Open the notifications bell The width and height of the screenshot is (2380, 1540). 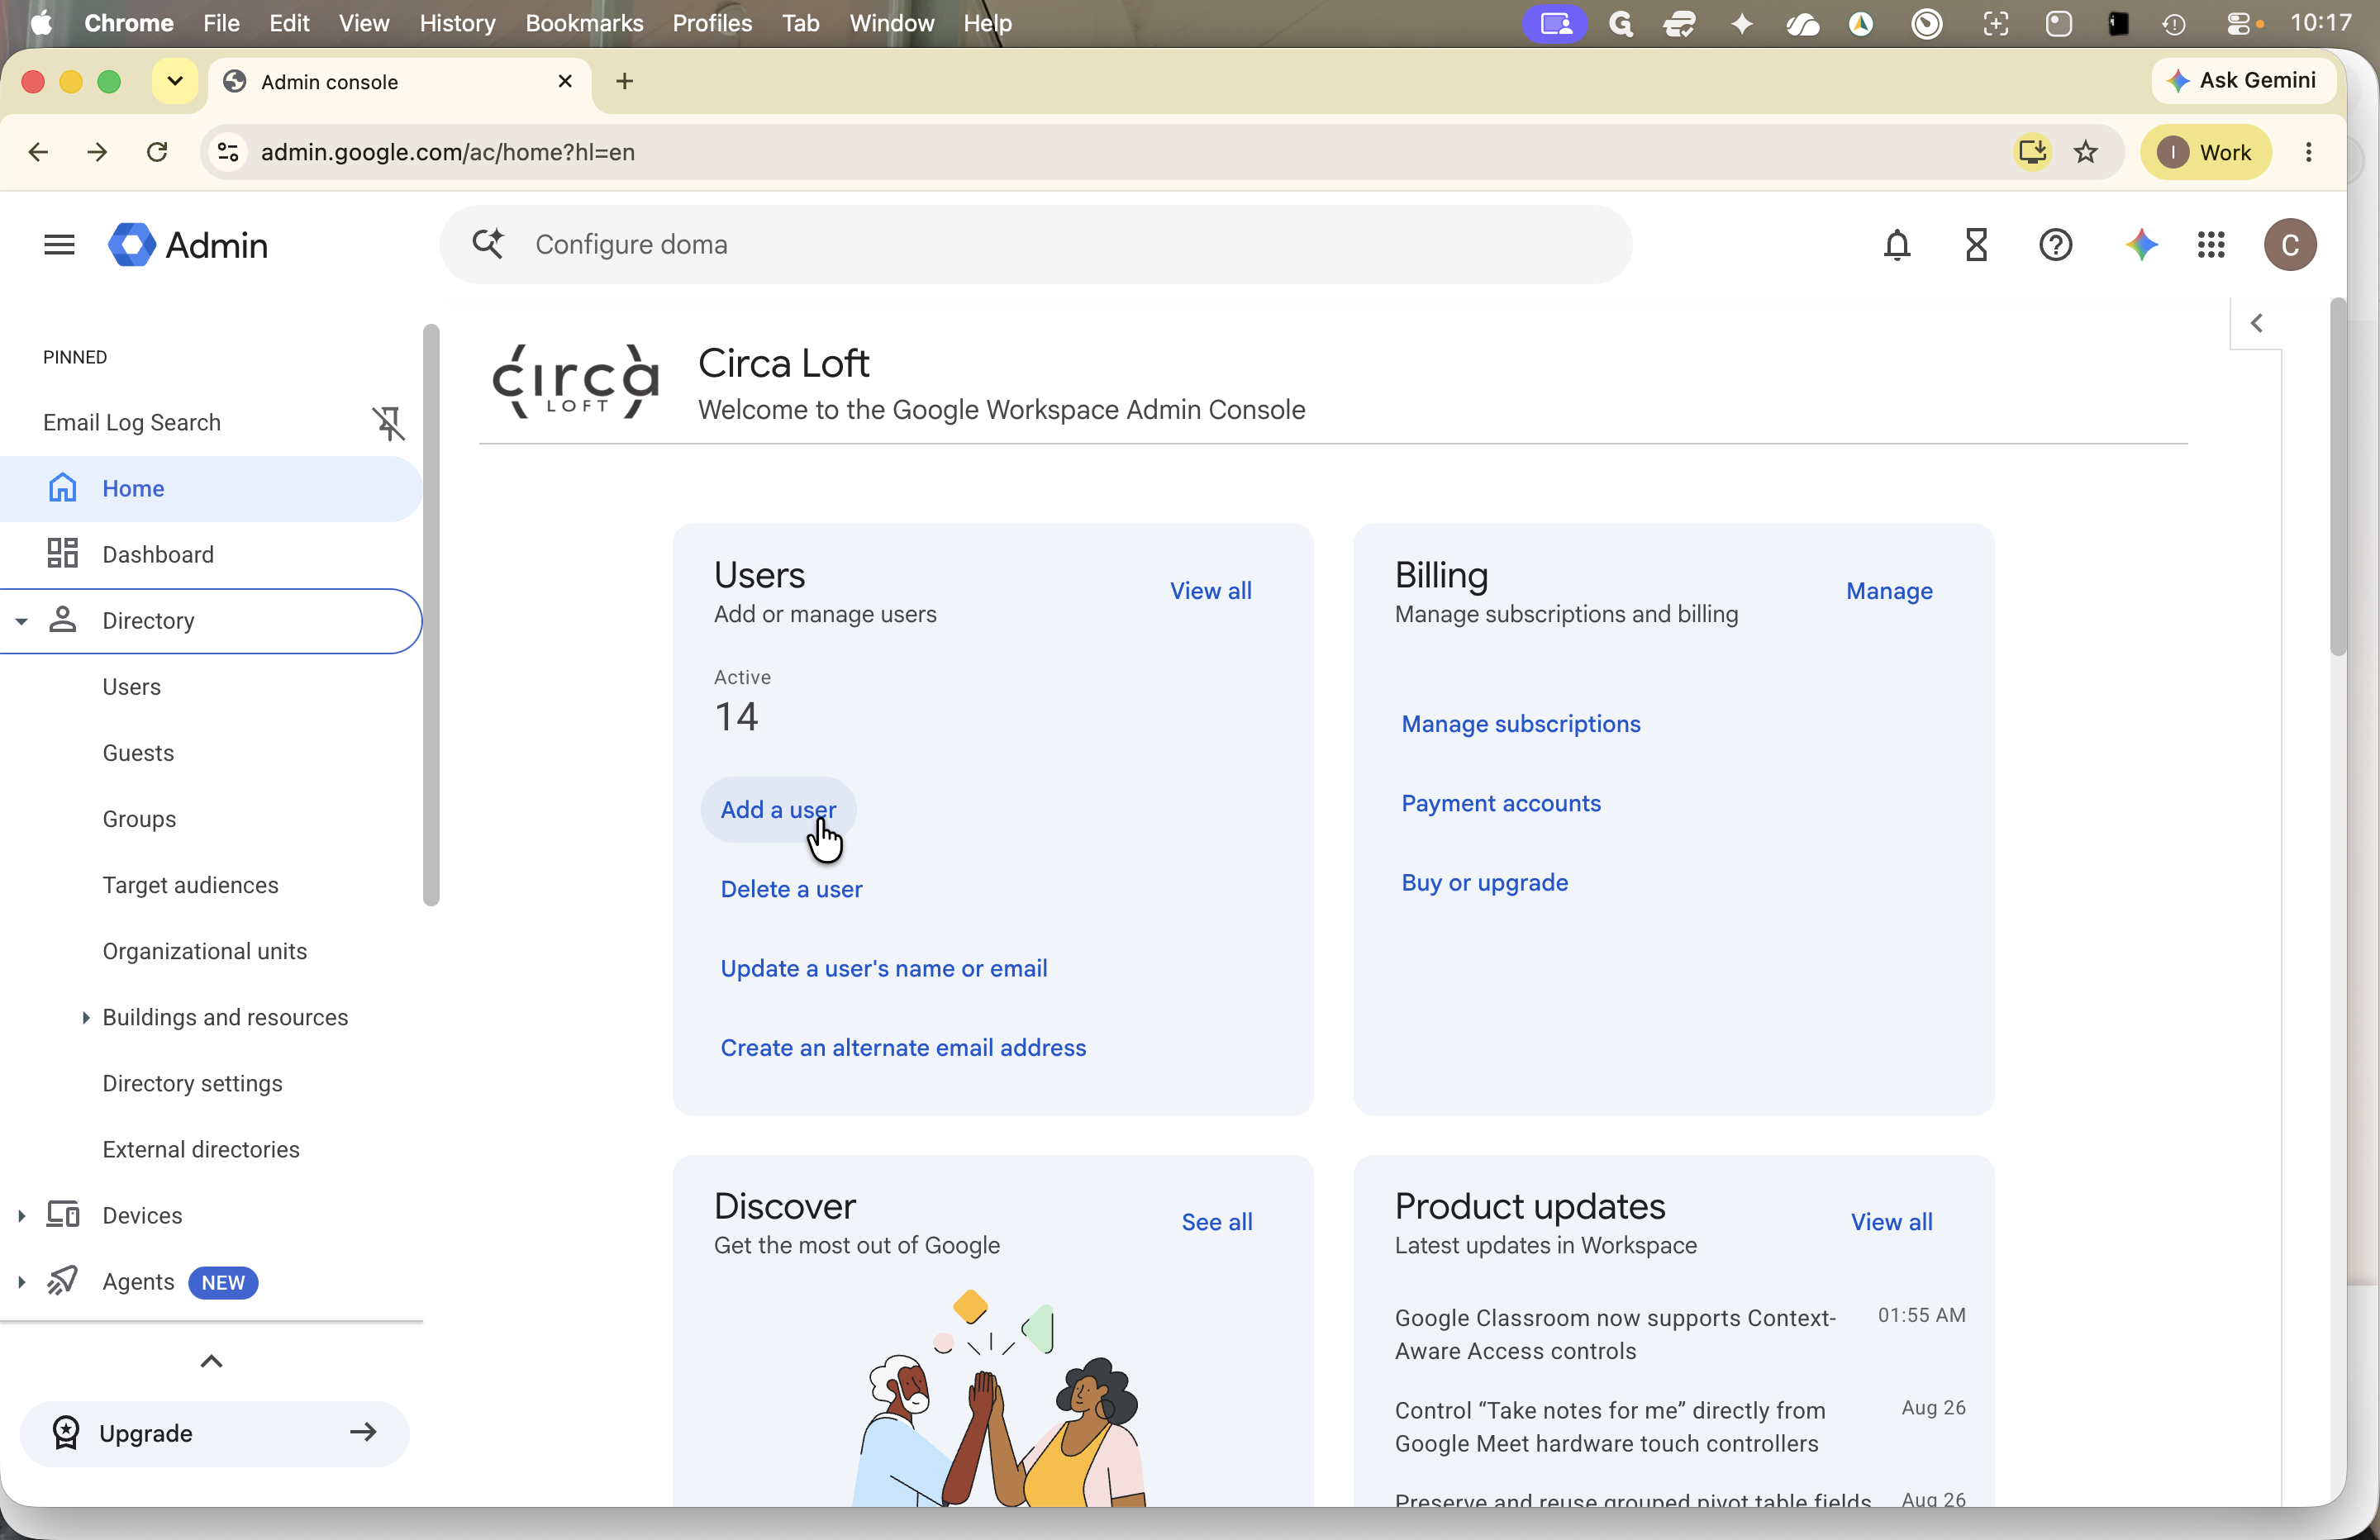tap(1896, 245)
